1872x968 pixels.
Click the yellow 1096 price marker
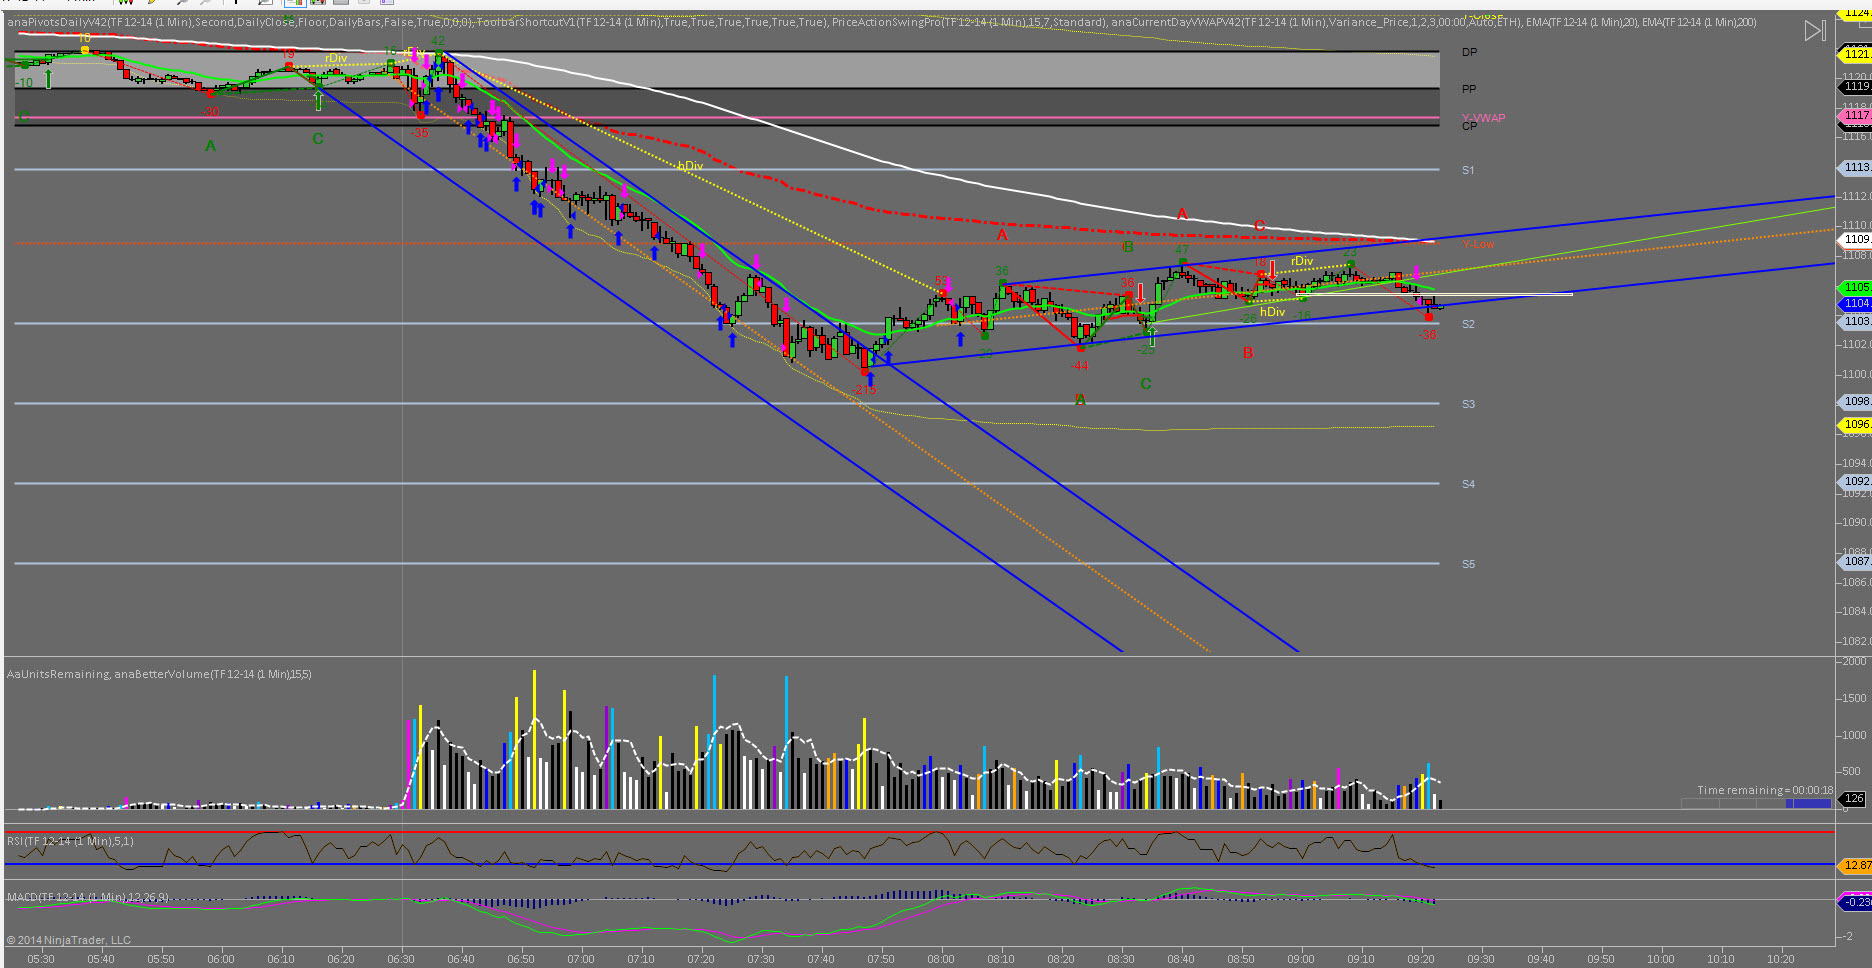[1855, 425]
